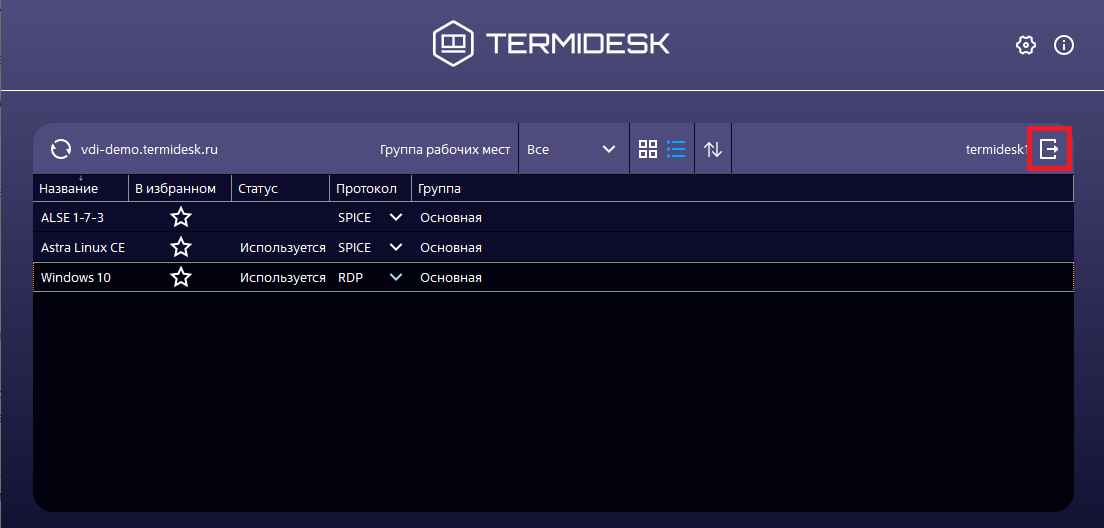
Task: Sort by the Название column header
Action: click(x=69, y=188)
